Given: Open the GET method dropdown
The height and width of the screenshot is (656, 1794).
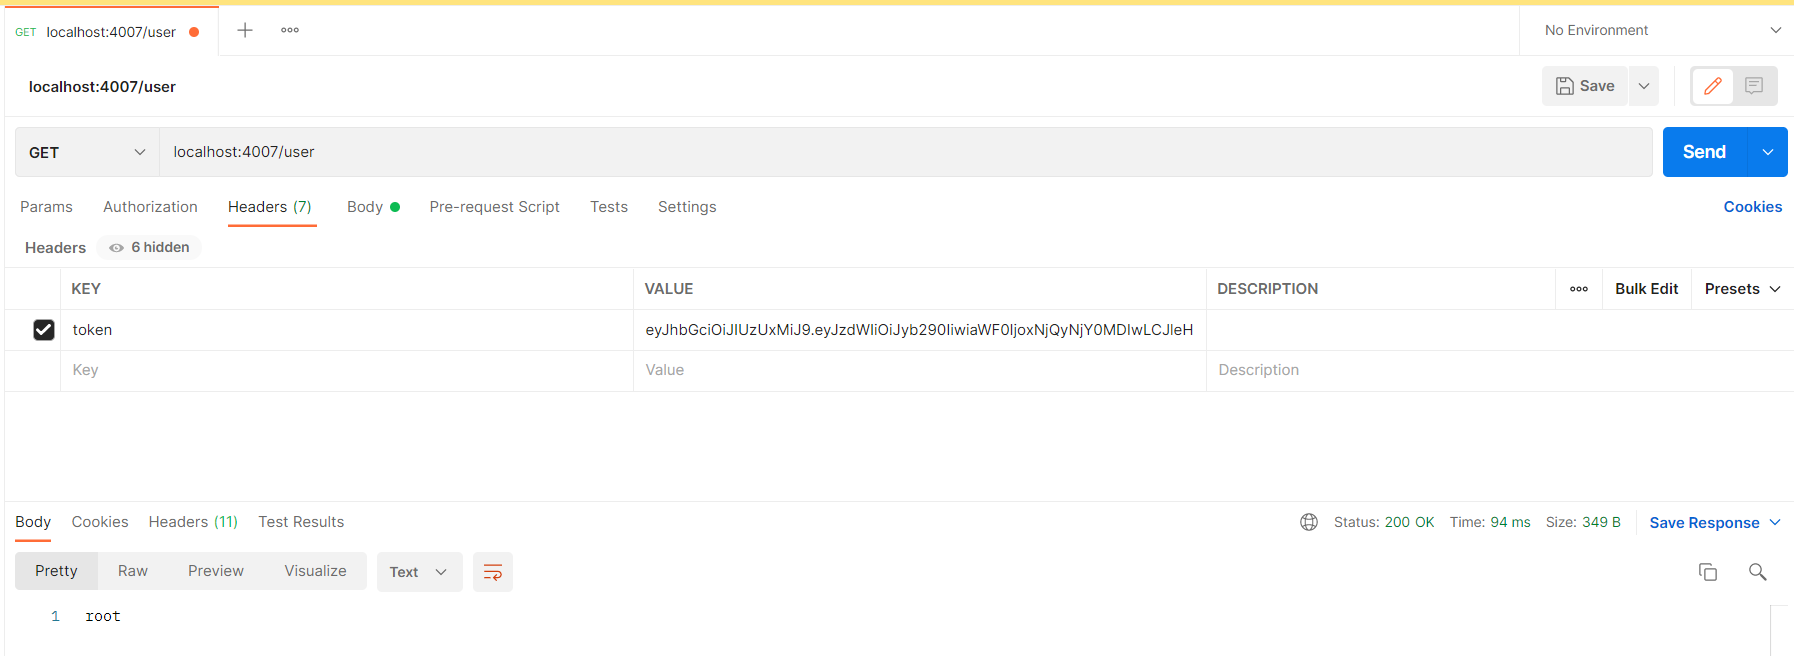Looking at the screenshot, I should pyautogui.click(x=87, y=152).
